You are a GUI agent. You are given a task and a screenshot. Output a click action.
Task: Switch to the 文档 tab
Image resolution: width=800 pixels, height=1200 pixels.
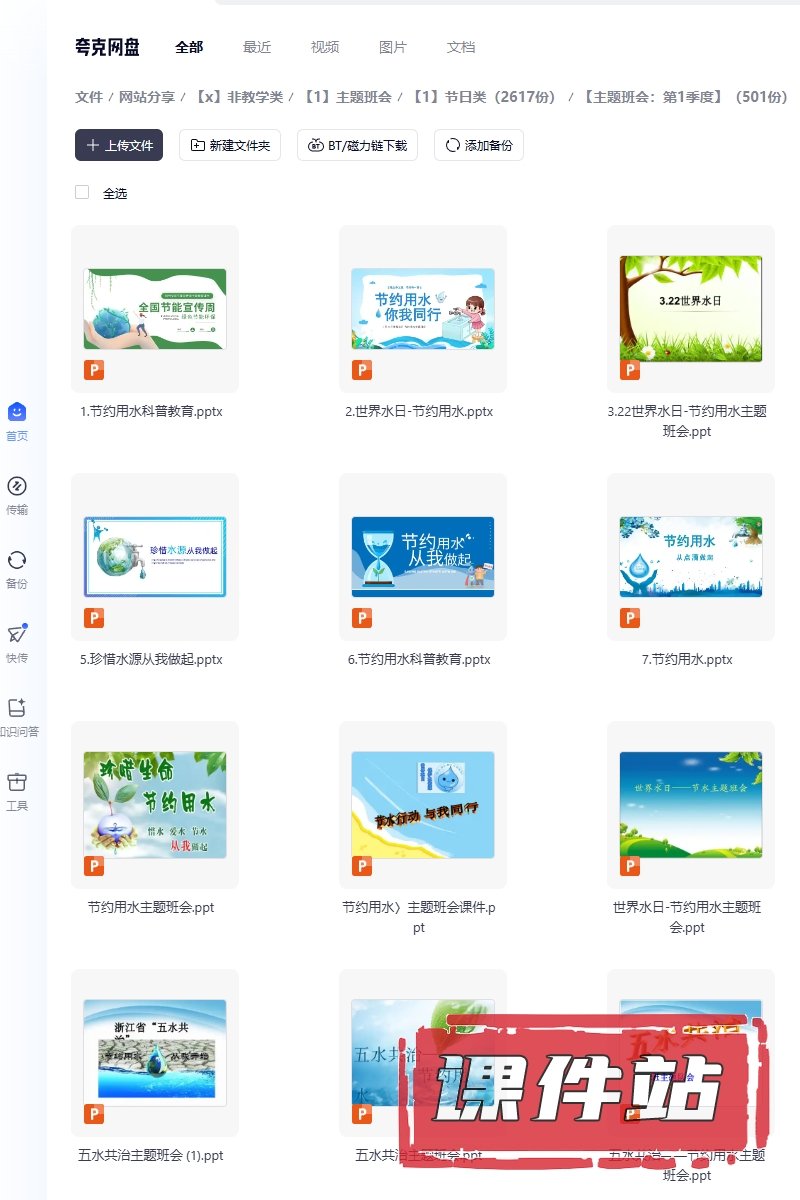pos(461,47)
